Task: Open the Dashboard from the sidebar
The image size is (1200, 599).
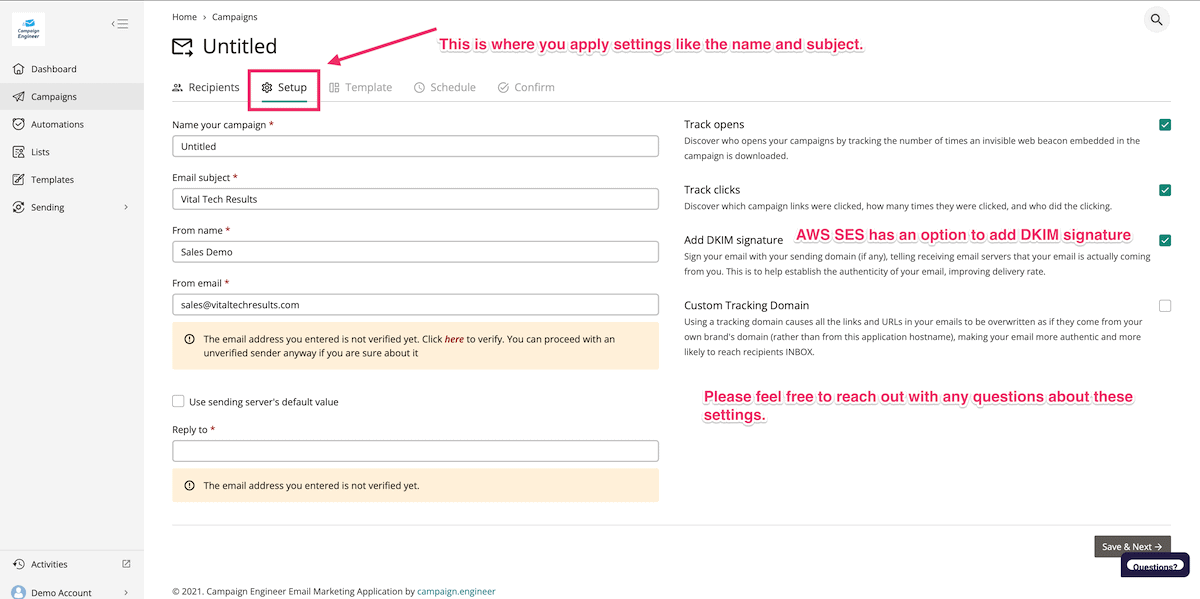Action: (x=53, y=69)
